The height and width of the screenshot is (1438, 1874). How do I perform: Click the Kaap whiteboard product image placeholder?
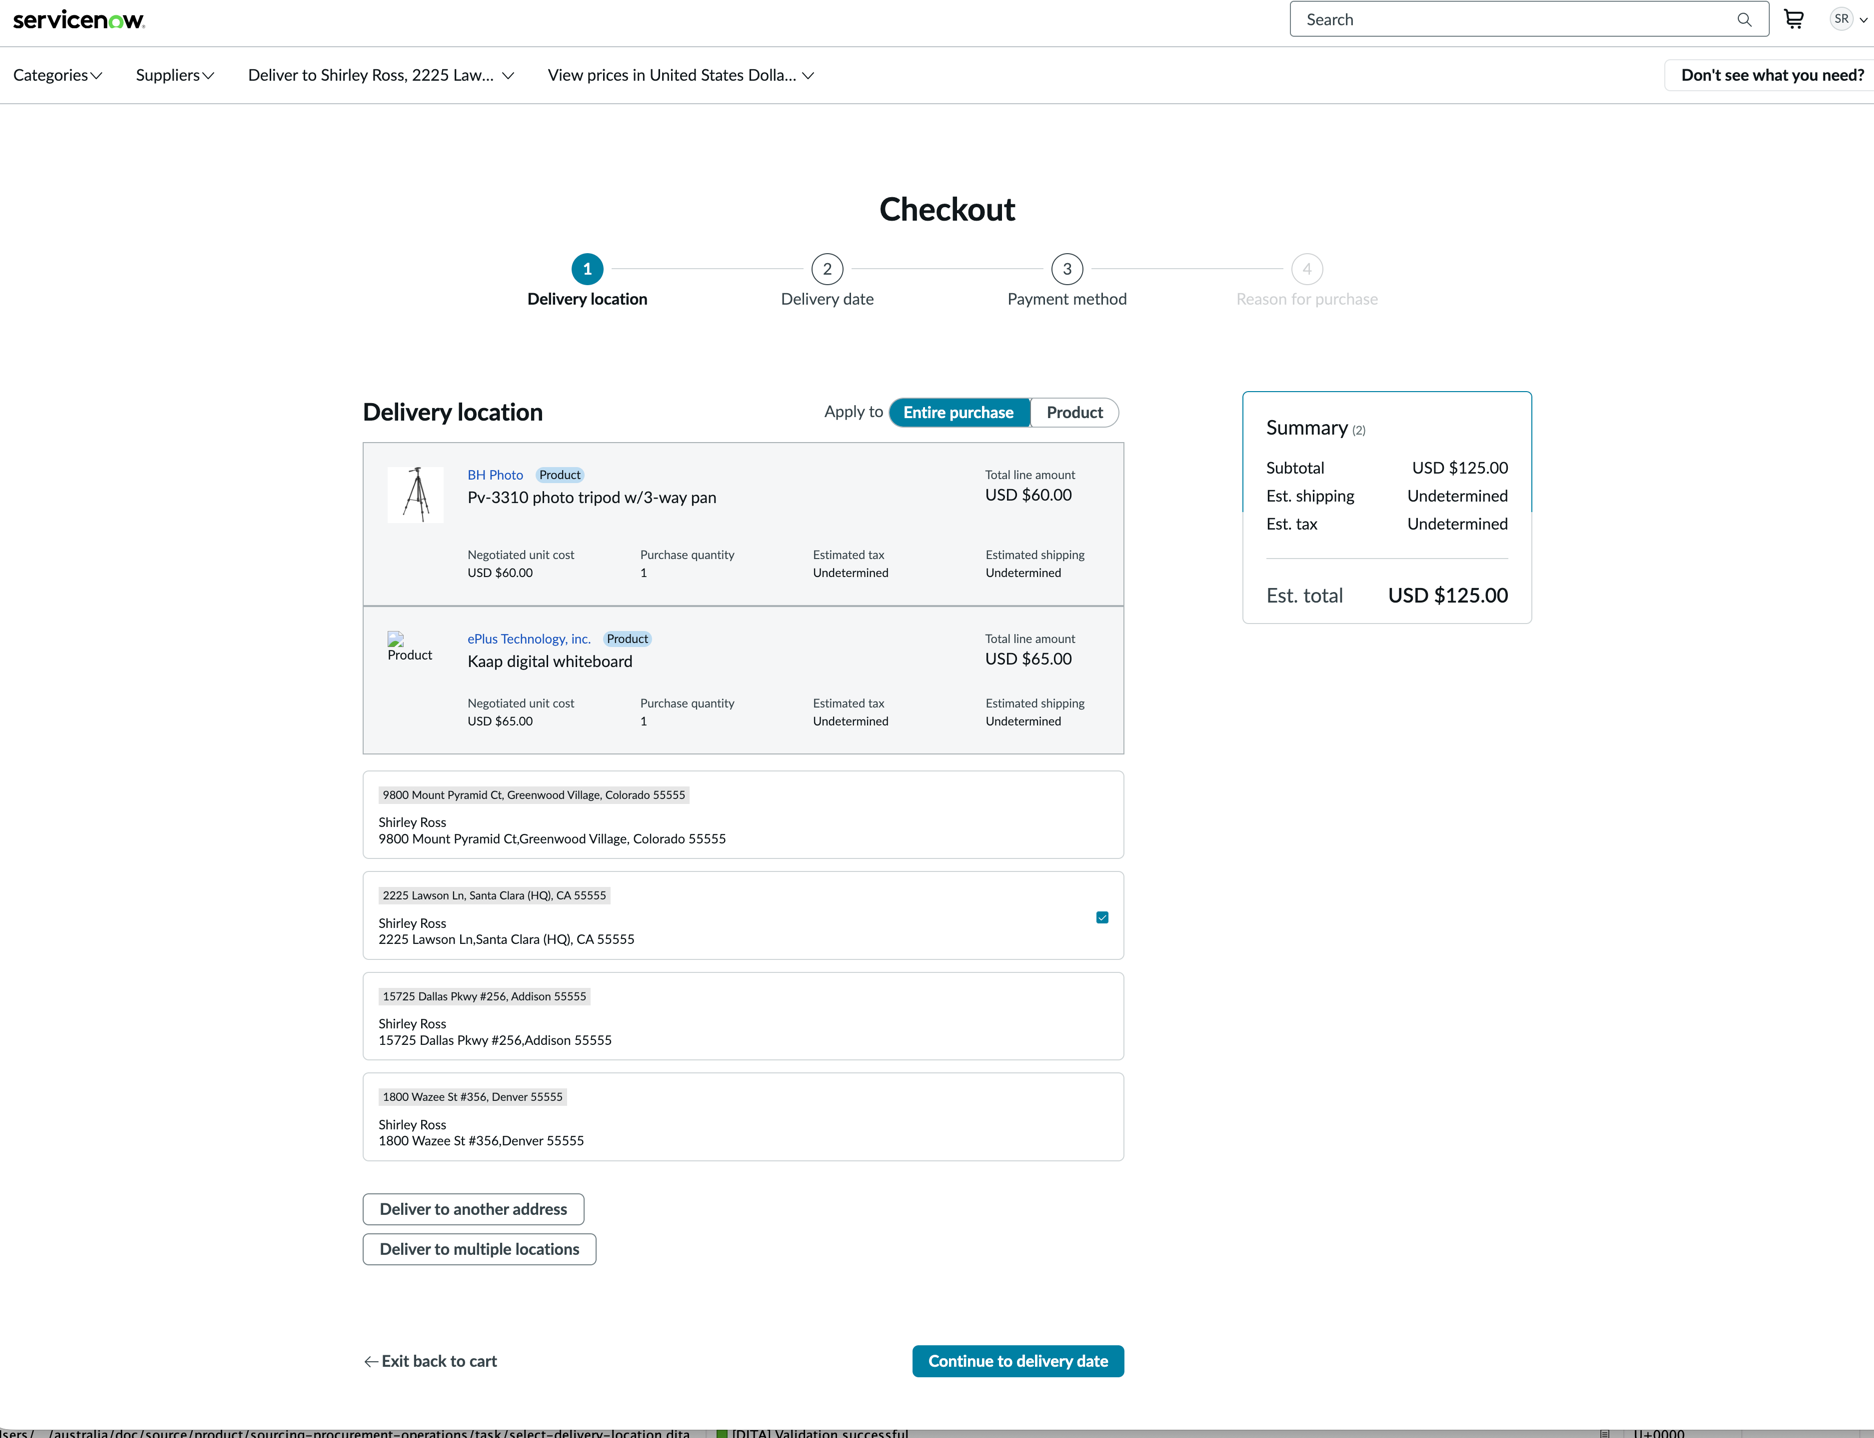coord(410,647)
